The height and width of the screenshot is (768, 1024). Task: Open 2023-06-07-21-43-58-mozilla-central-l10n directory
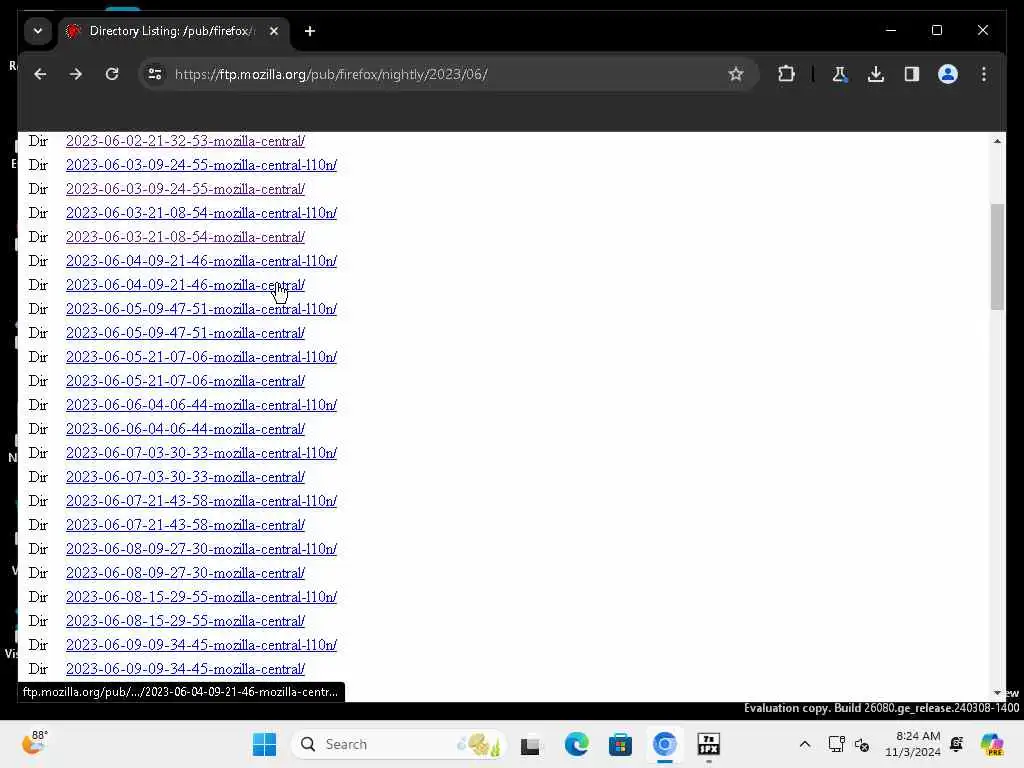pyautogui.click(x=201, y=501)
